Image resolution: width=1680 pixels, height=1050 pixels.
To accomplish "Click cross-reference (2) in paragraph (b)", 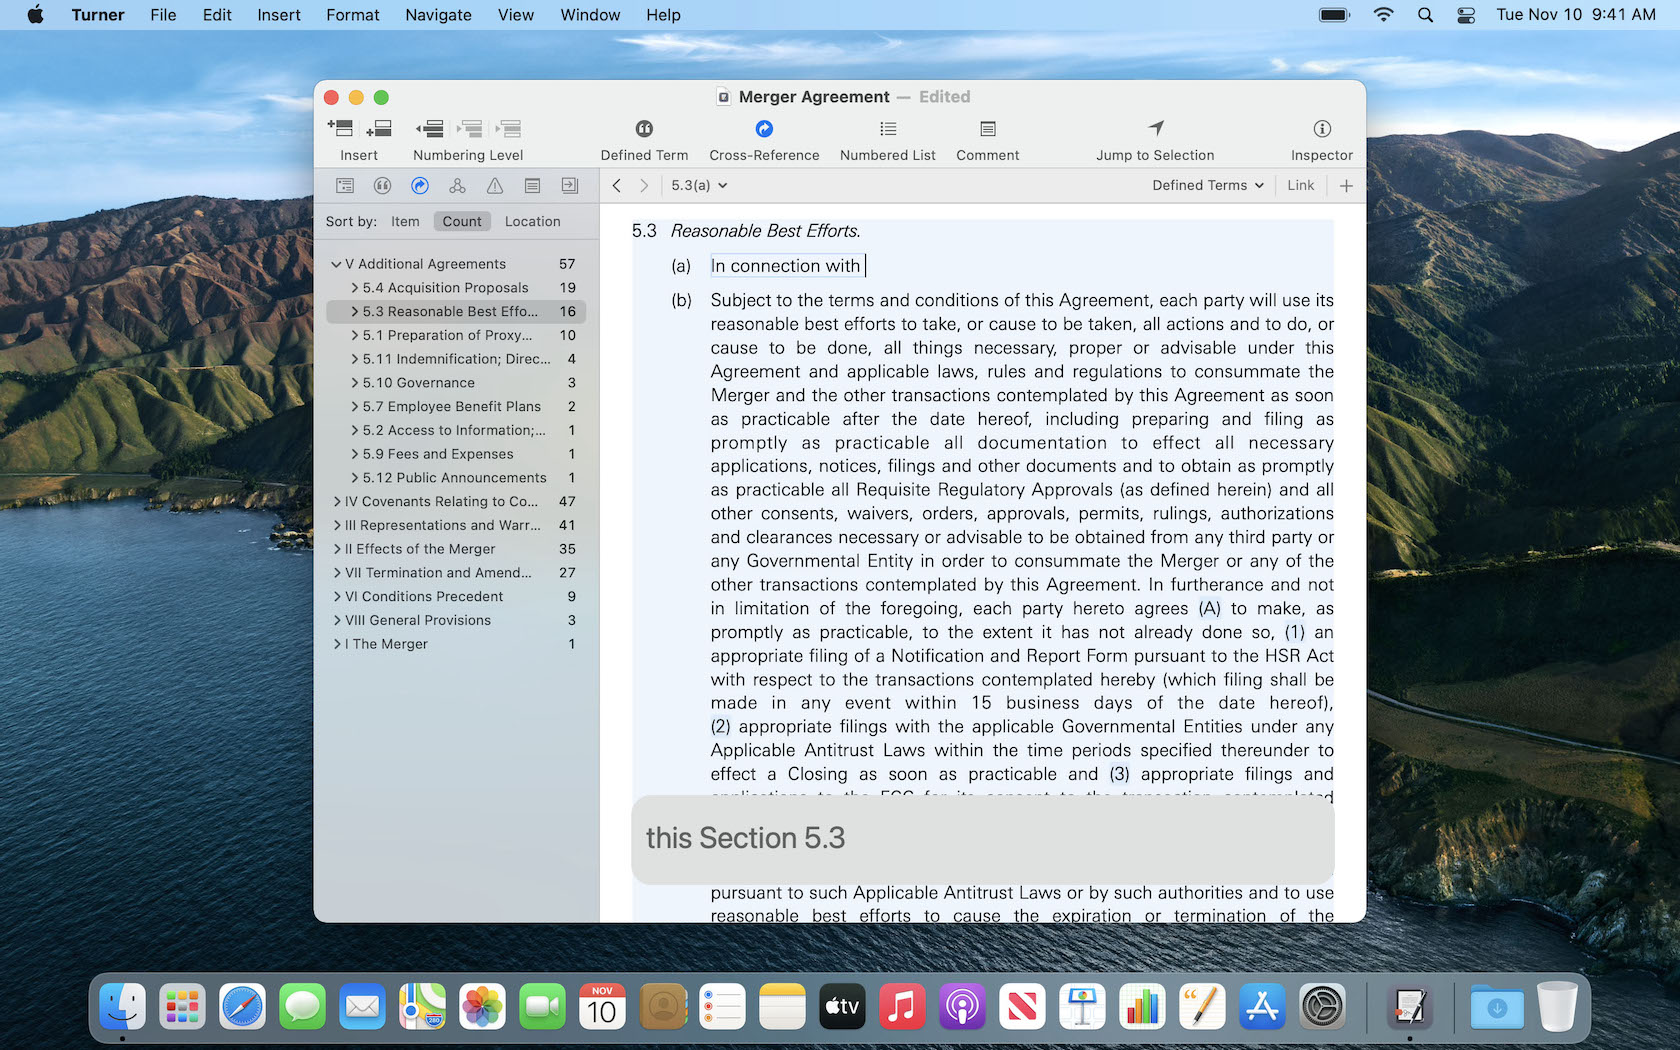I will click(721, 727).
